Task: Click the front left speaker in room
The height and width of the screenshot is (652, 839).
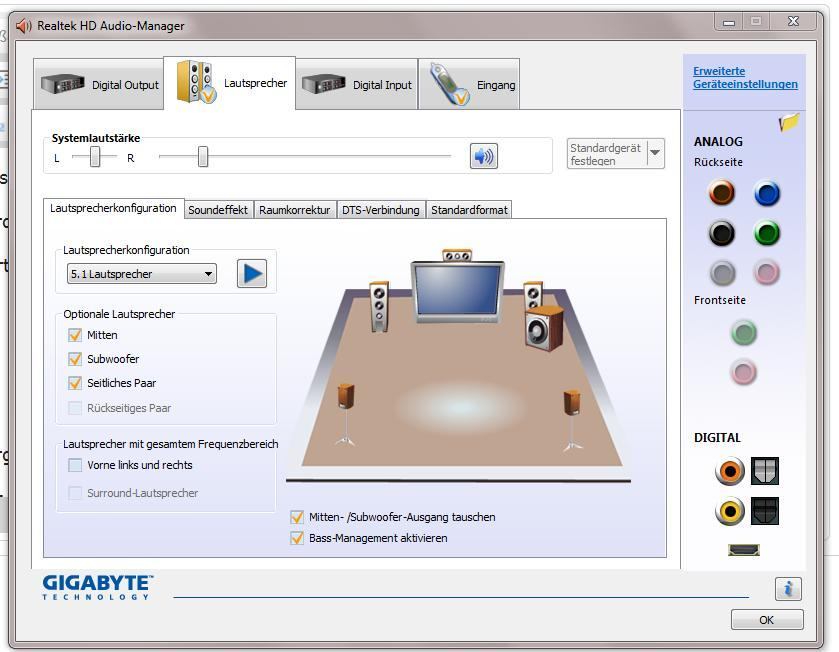Action: click(379, 306)
